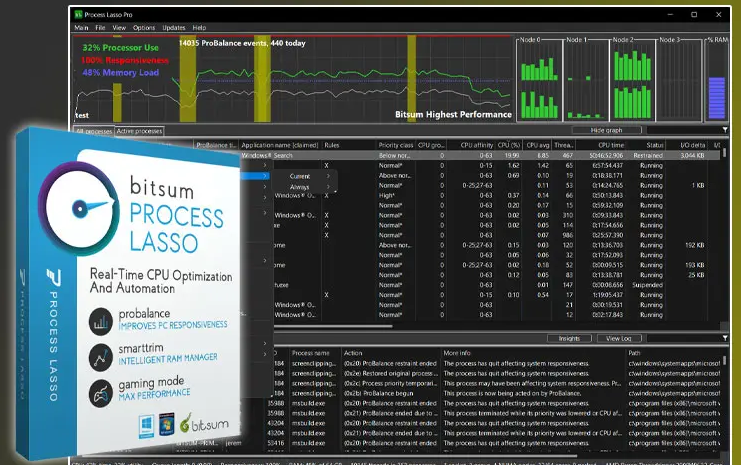Click the process list vertical scrollbar thumb
This screenshot has height=465, width=741.
tap(724, 153)
